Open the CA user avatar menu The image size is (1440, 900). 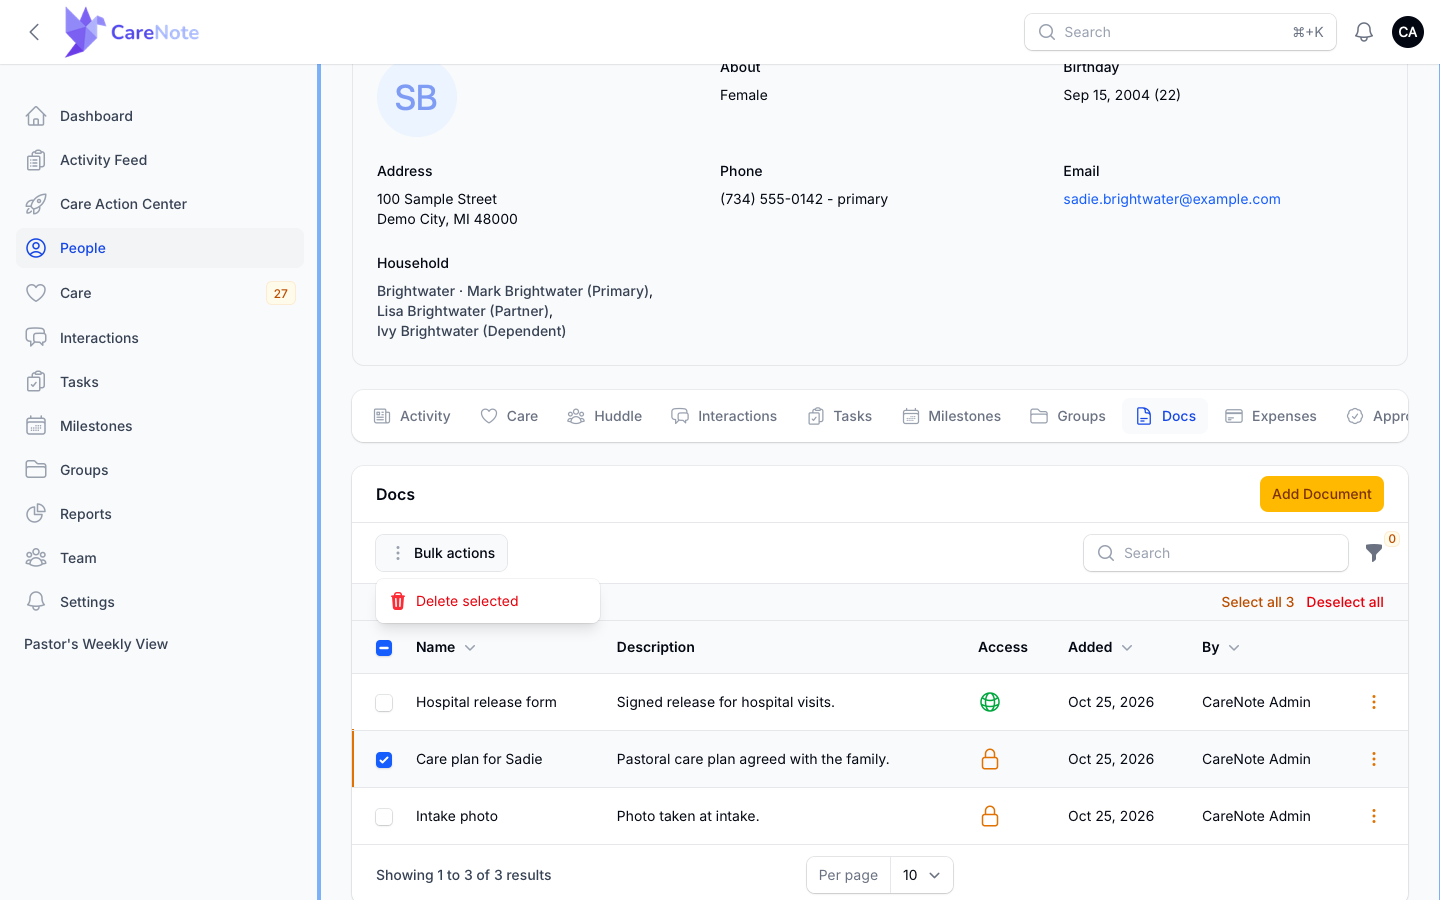(1408, 32)
